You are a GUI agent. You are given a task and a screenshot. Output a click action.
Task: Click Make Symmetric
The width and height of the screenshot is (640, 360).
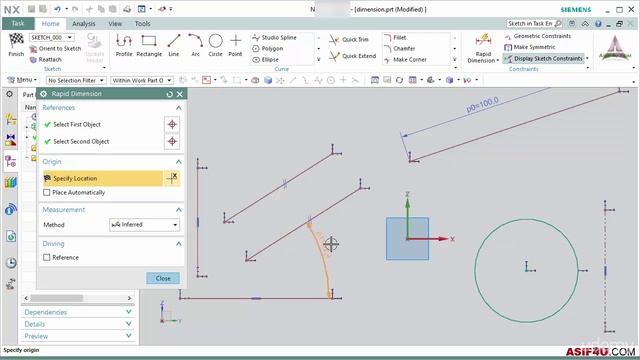click(x=530, y=47)
